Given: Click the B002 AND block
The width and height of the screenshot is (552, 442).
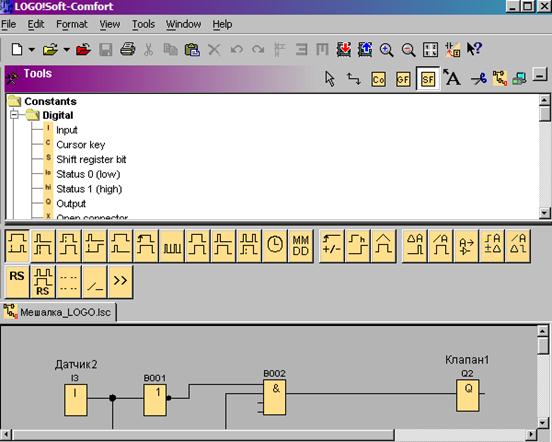Looking at the screenshot, I should [x=275, y=398].
